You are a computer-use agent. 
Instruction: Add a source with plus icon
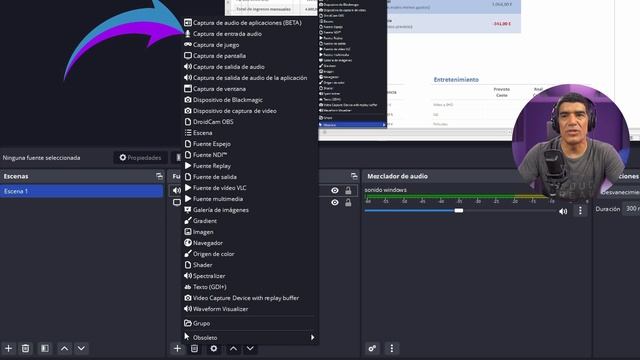pos(177,348)
